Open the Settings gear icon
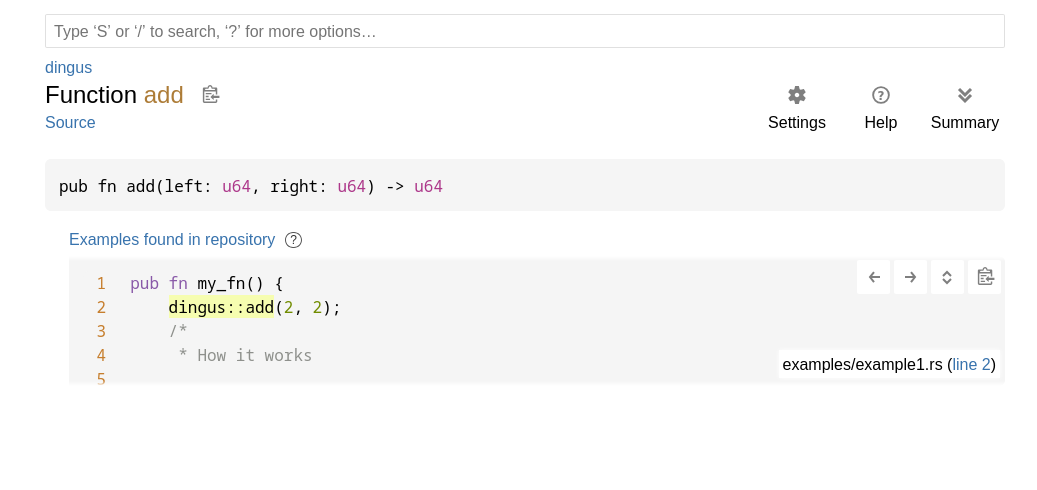 tap(796, 95)
